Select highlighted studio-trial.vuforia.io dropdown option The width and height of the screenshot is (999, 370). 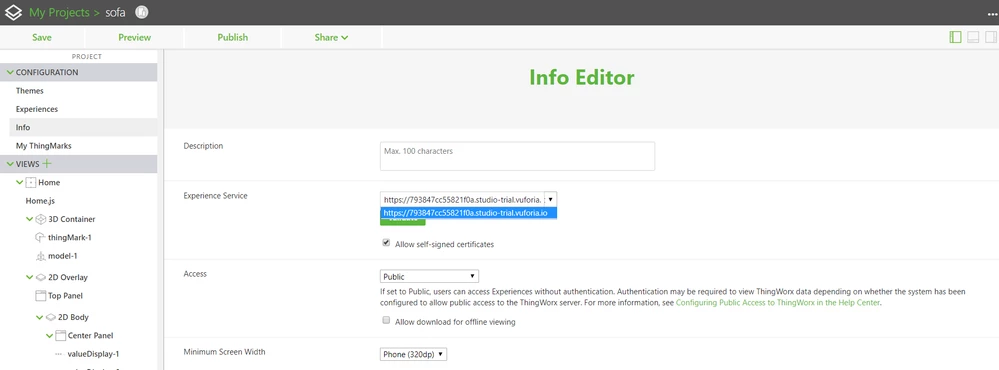(469, 213)
